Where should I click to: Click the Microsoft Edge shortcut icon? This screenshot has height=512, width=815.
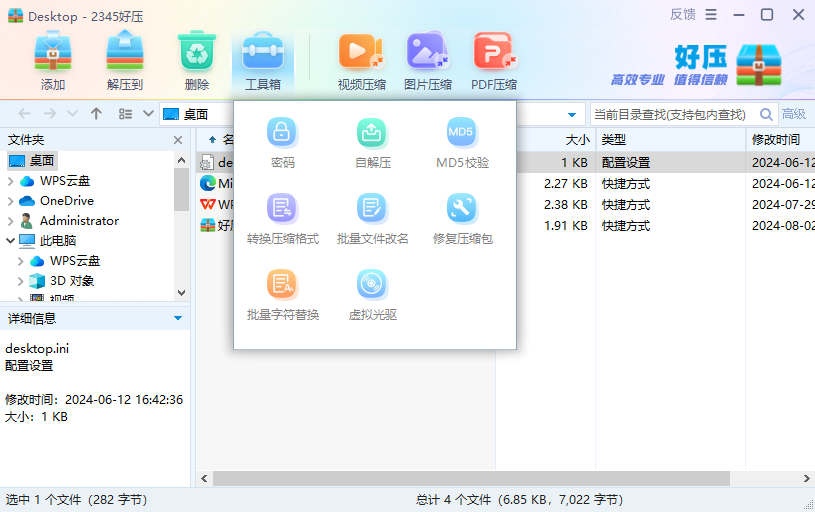(x=208, y=183)
